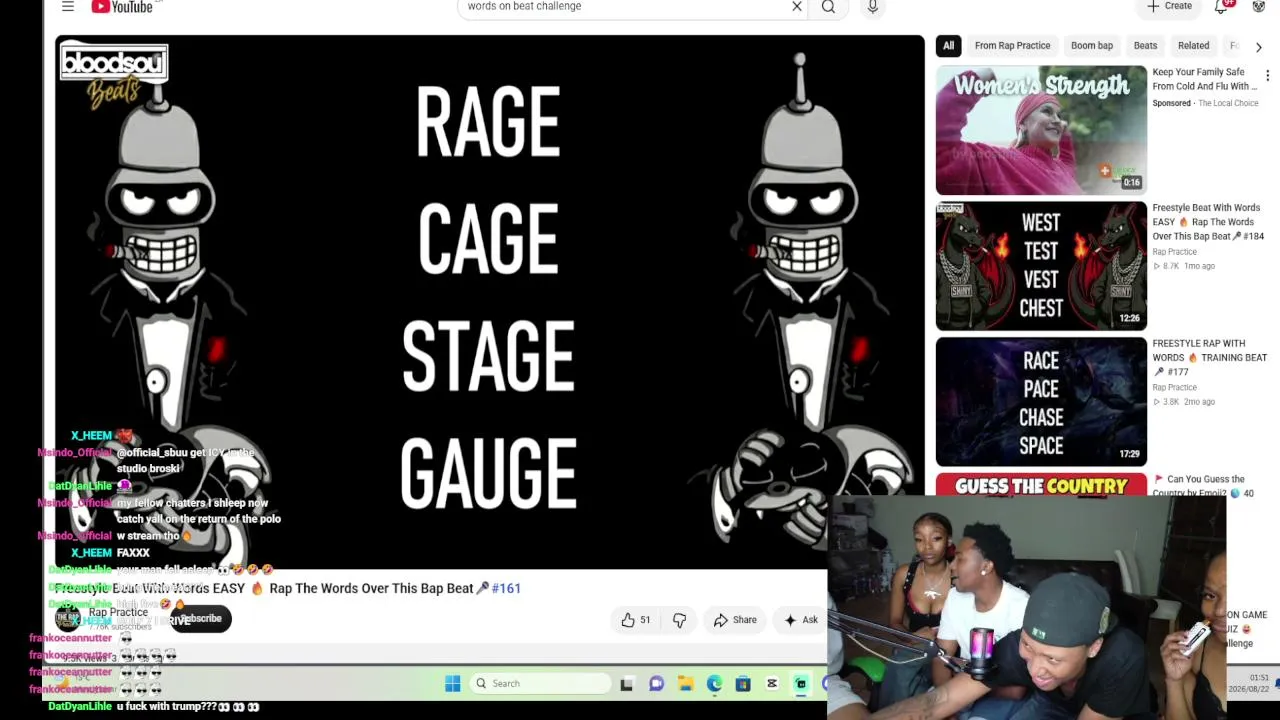Viewport: 1280px width, 720px height.
Task: Start voice search with the microphone
Action: 873,7
